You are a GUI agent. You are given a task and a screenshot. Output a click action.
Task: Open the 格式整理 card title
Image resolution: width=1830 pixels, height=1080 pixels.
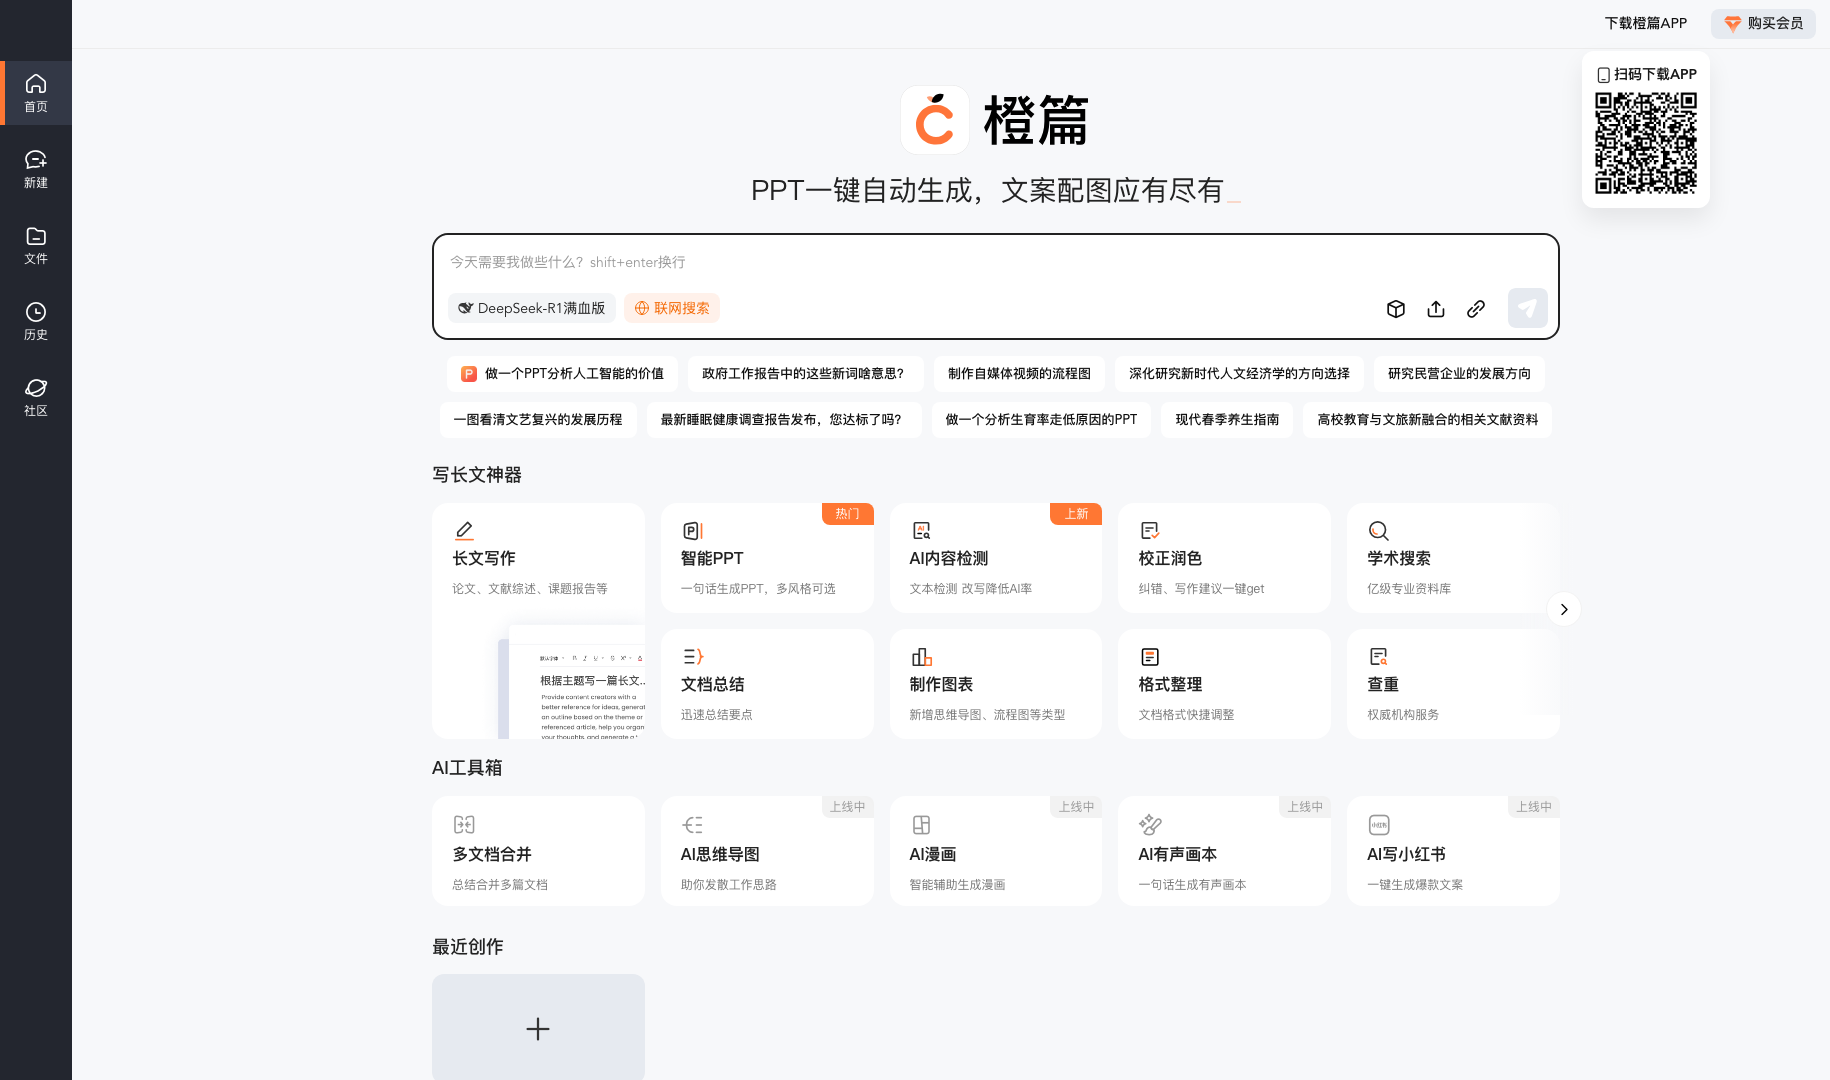point(1170,685)
